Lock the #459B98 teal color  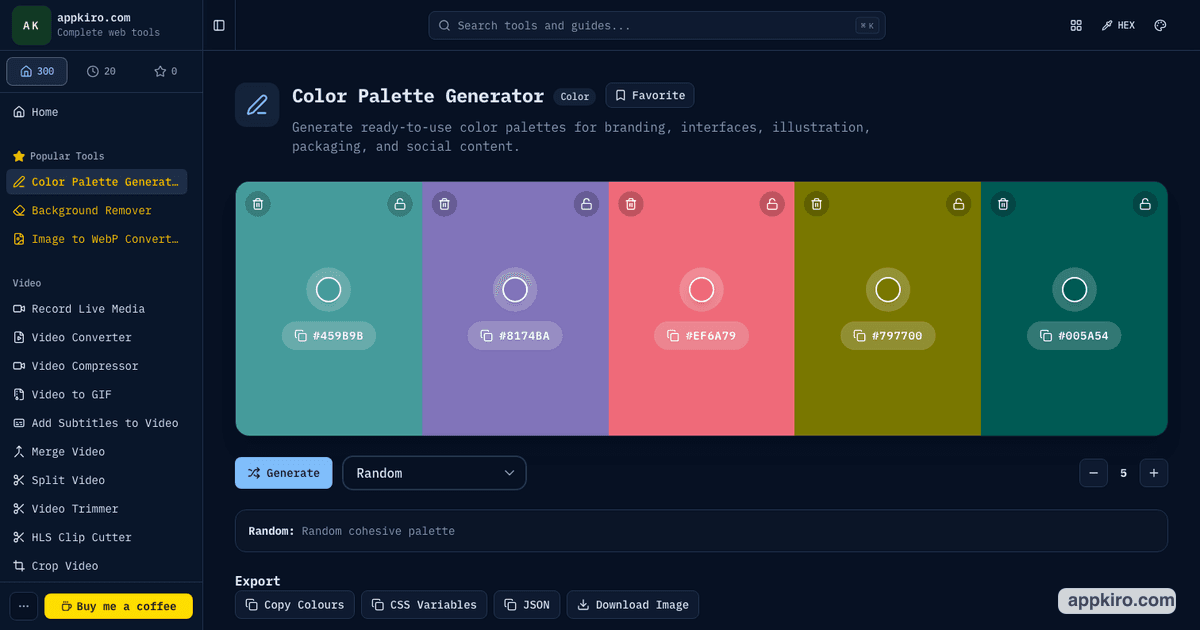(400, 204)
